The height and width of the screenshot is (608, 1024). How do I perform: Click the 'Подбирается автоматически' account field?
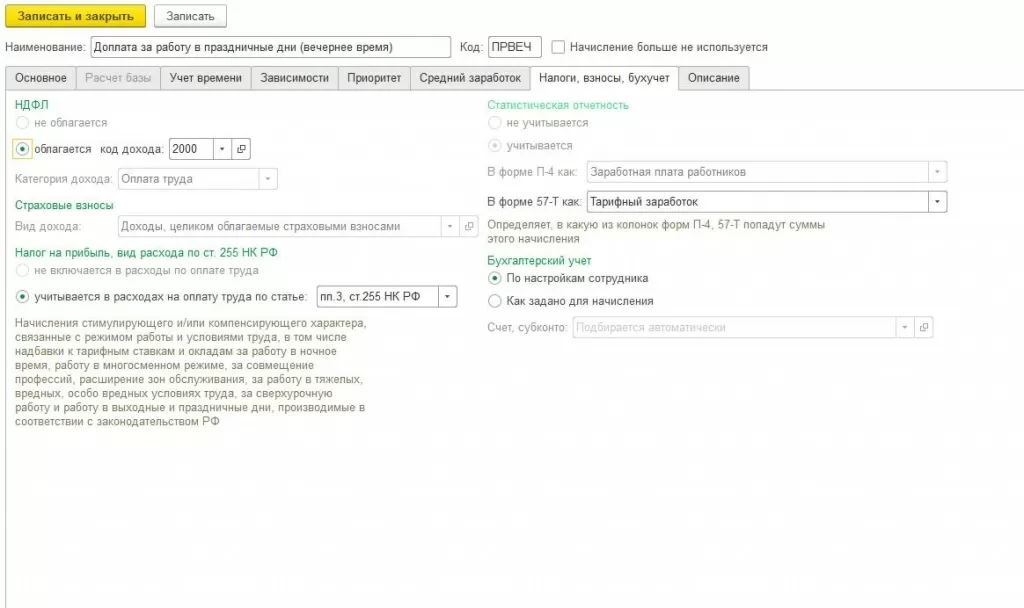(734, 327)
